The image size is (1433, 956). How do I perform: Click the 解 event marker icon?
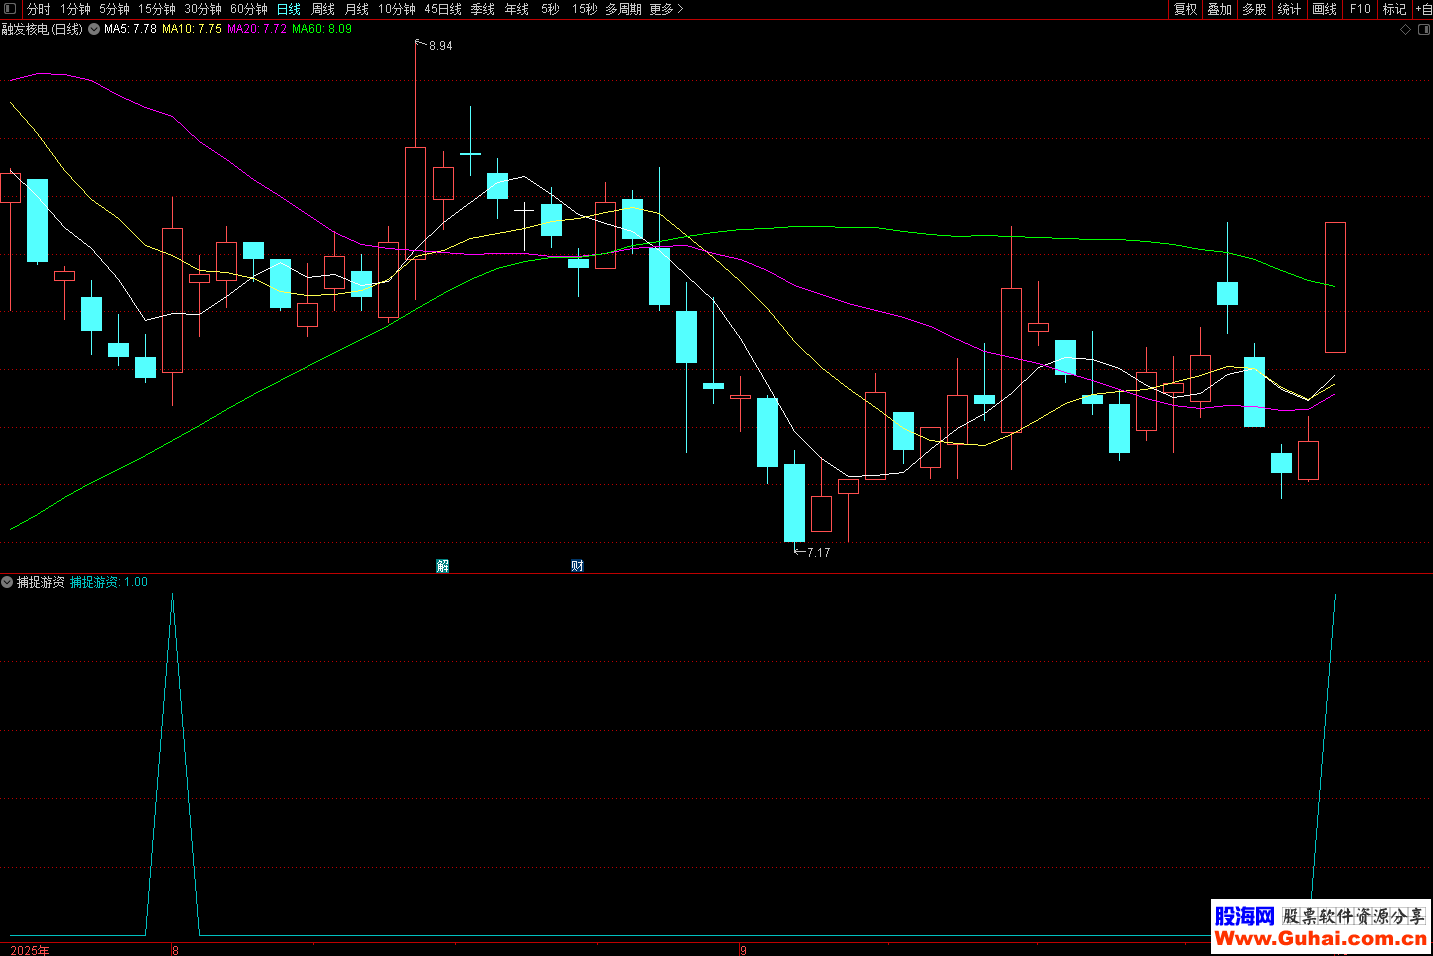(x=442, y=566)
